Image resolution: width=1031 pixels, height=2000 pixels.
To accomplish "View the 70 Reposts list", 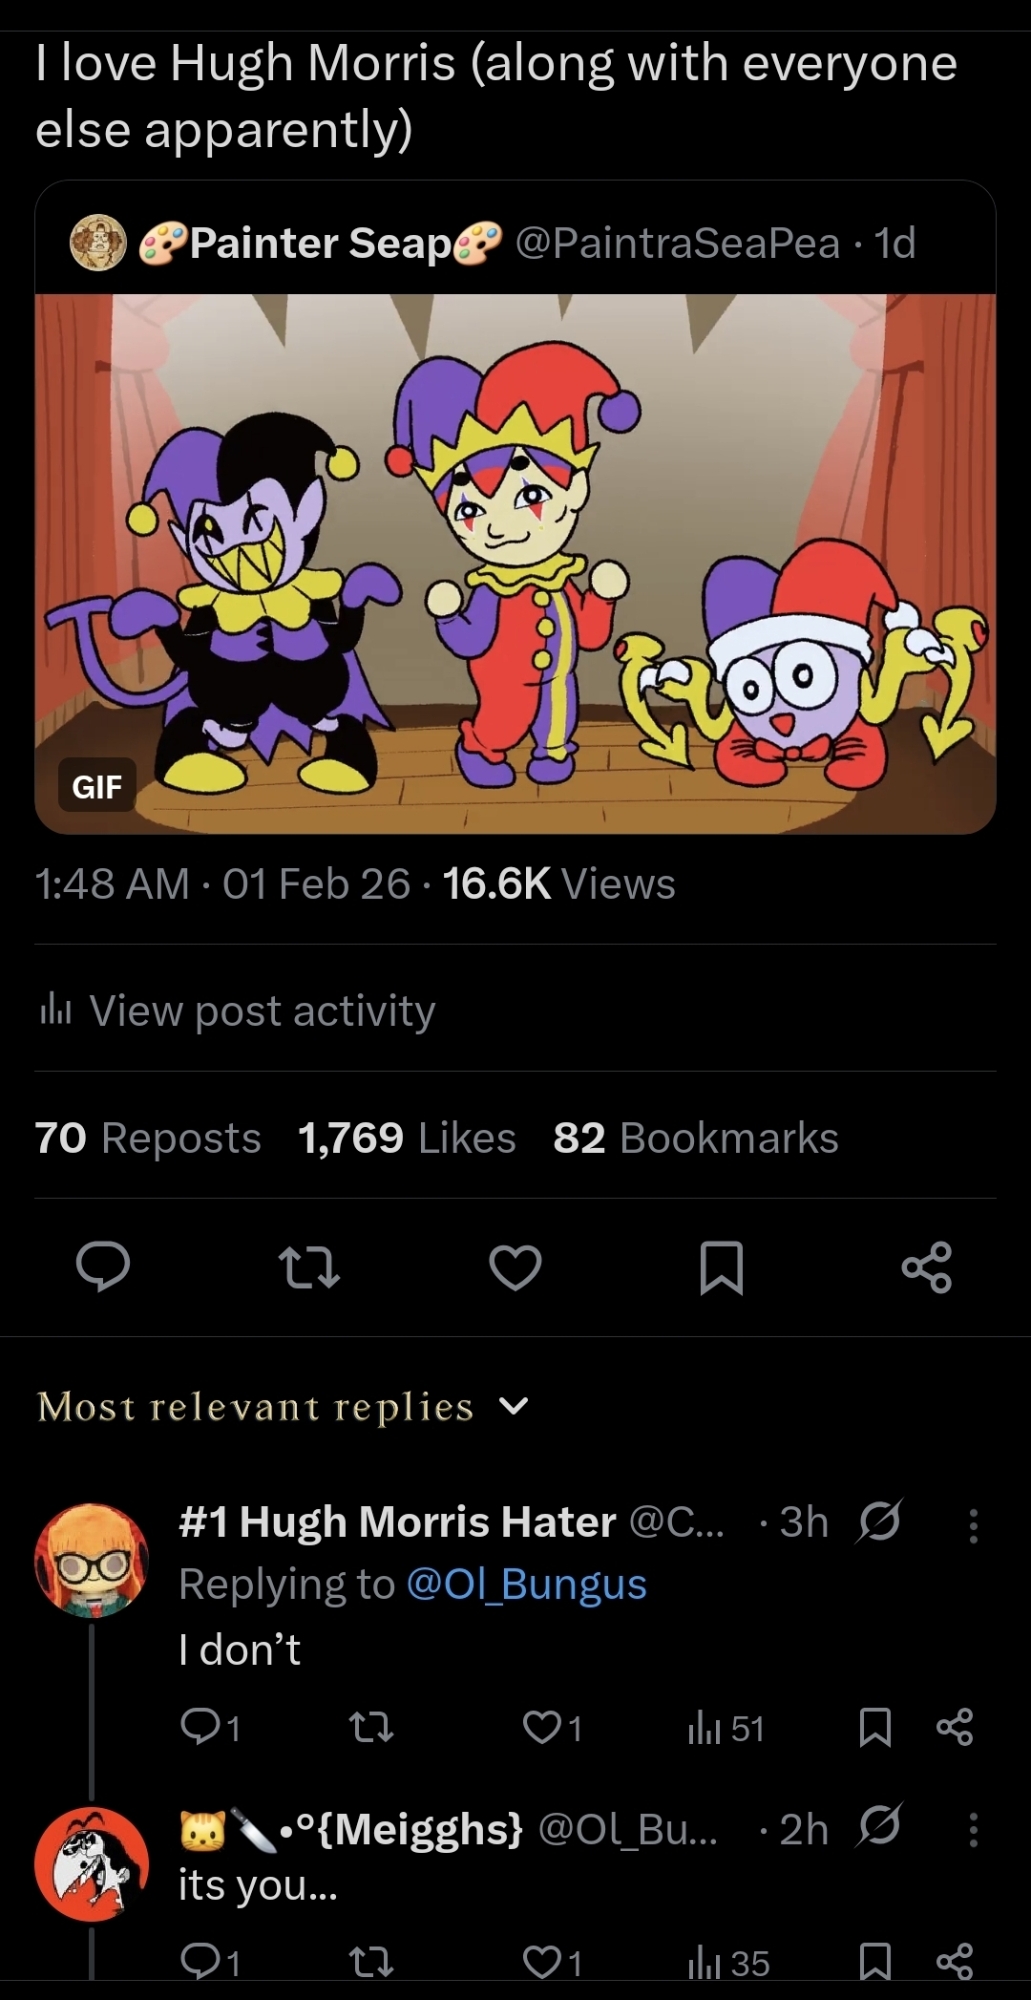I will pos(148,1138).
